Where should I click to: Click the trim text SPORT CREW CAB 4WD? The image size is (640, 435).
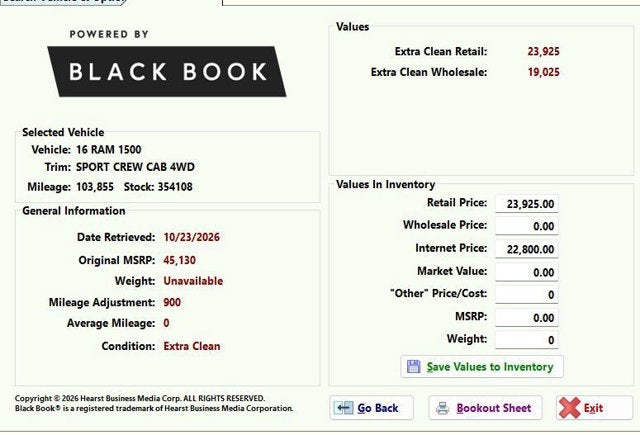pyautogui.click(x=135, y=167)
